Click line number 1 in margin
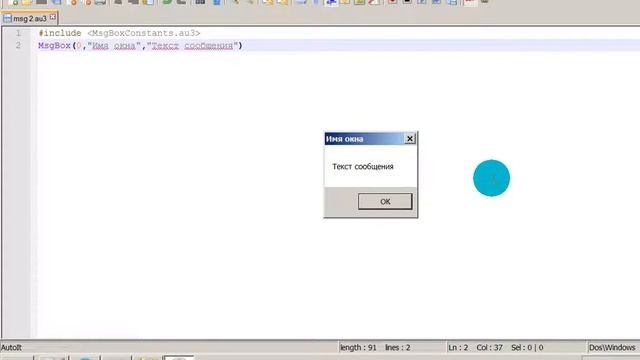This screenshot has height=360, width=640. (x=18, y=33)
